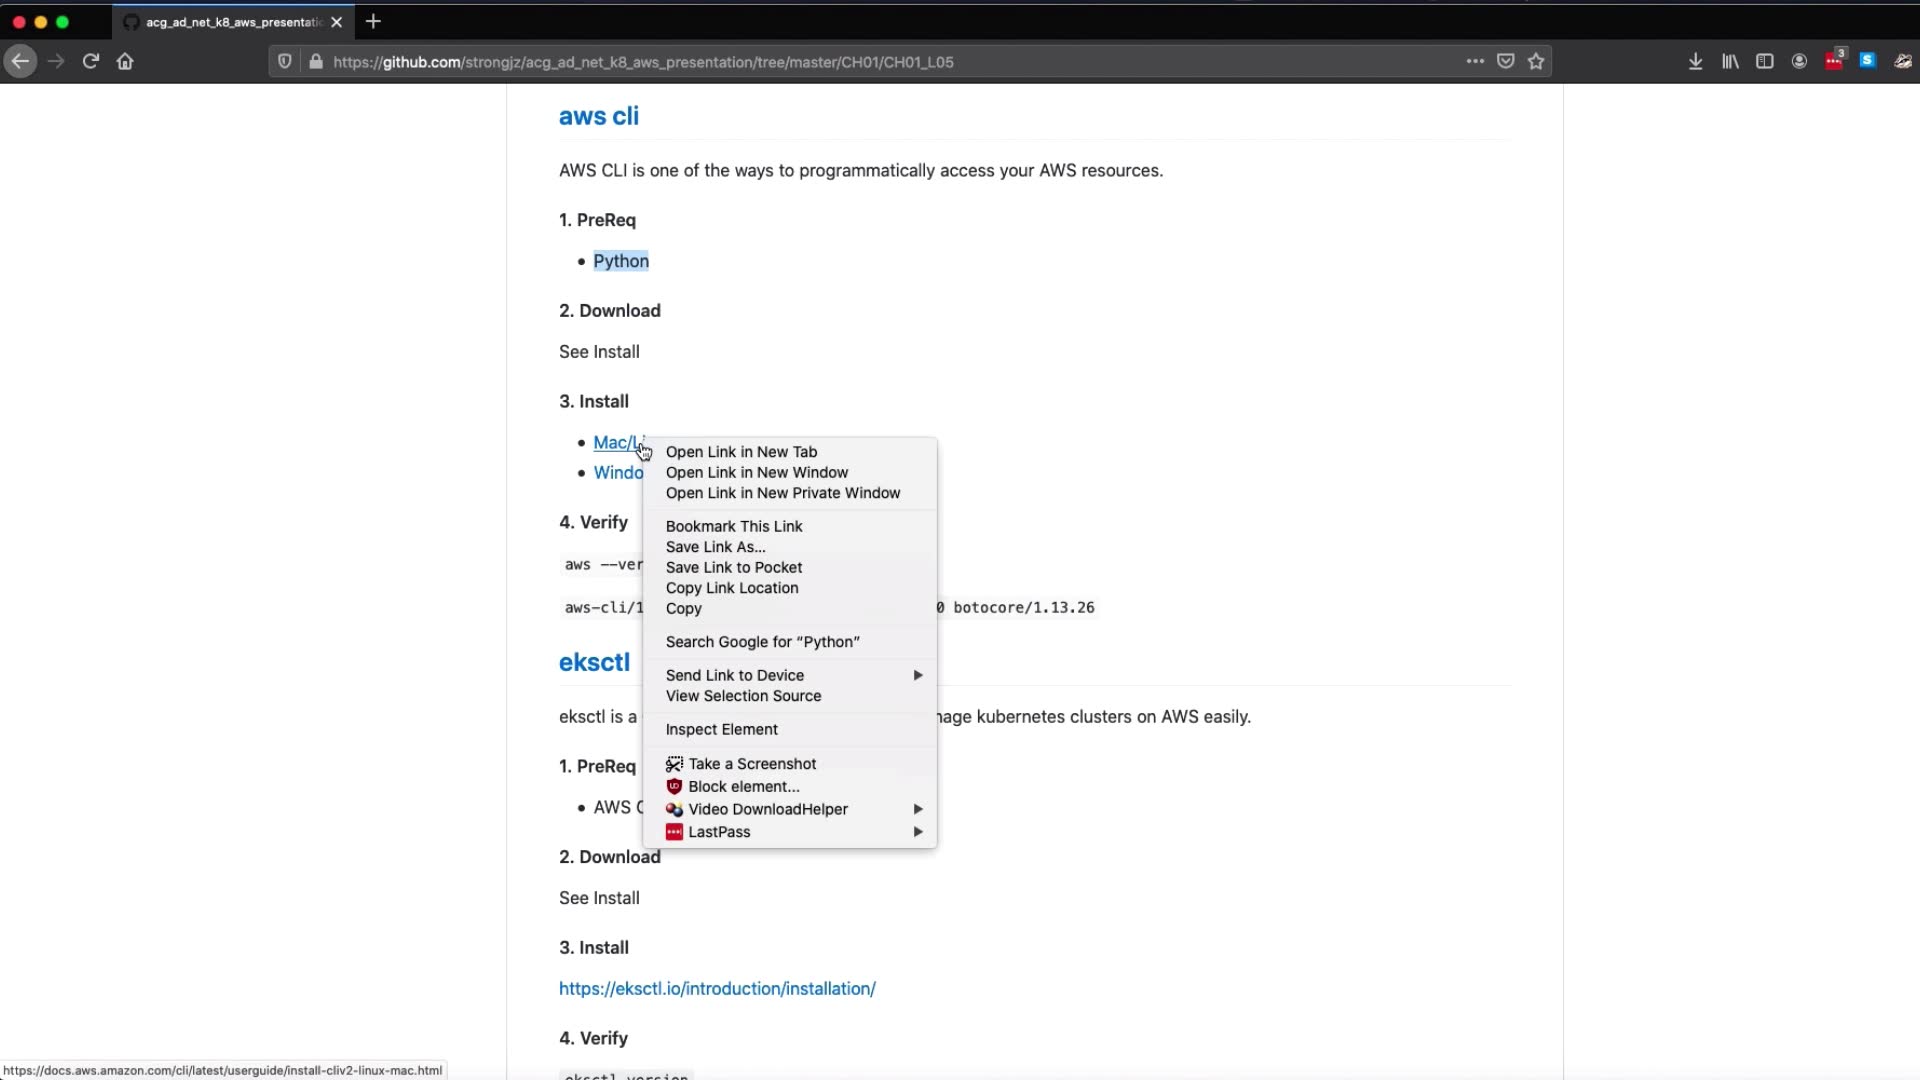Image resolution: width=1920 pixels, height=1080 pixels.
Task: Reload the current page
Action: click(91, 61)
